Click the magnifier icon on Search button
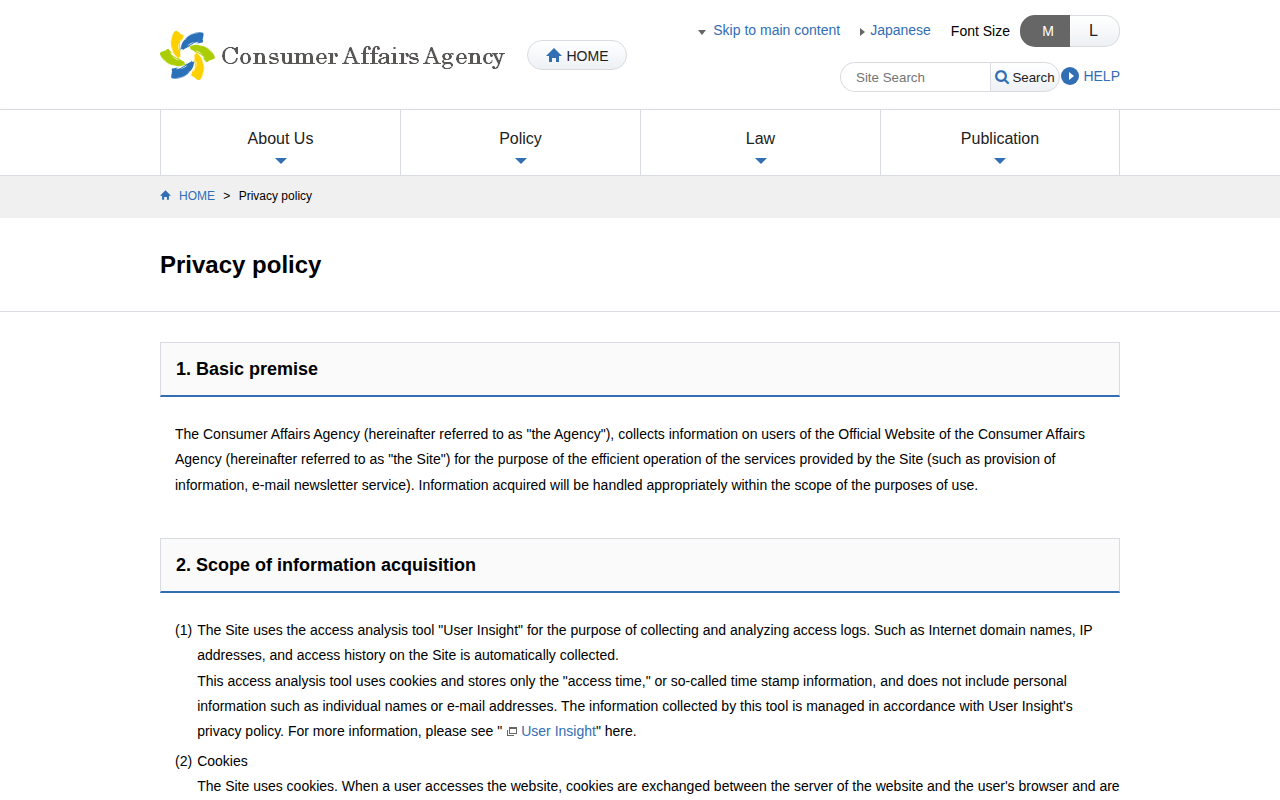 pyautogui.click(x=1002, y=77)
